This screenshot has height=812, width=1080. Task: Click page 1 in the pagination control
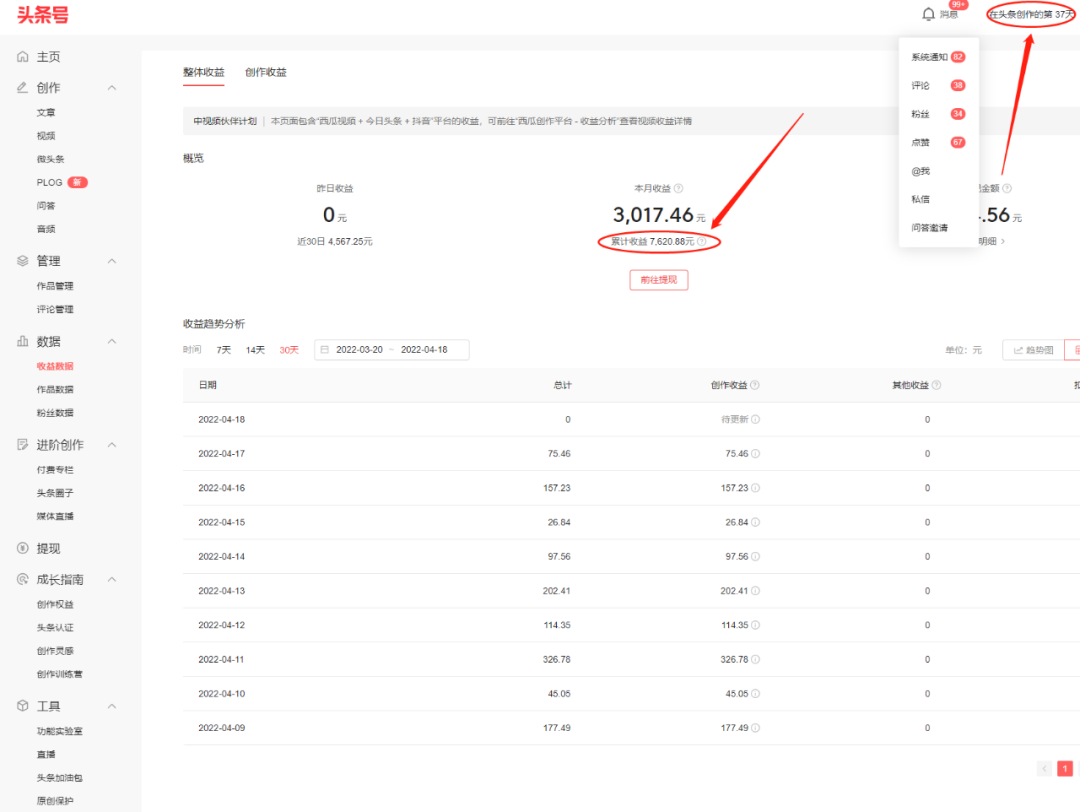[x=1064, y=768]
